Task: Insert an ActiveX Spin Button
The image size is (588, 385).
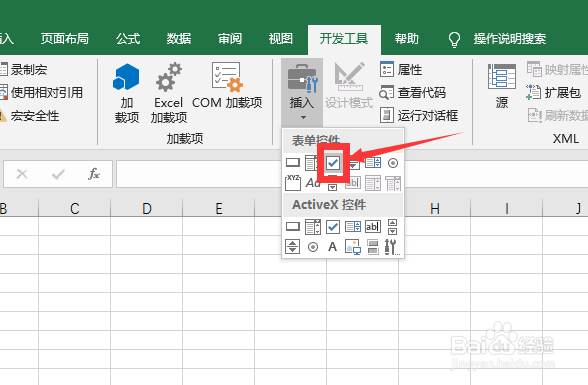Action: [292, 247]
